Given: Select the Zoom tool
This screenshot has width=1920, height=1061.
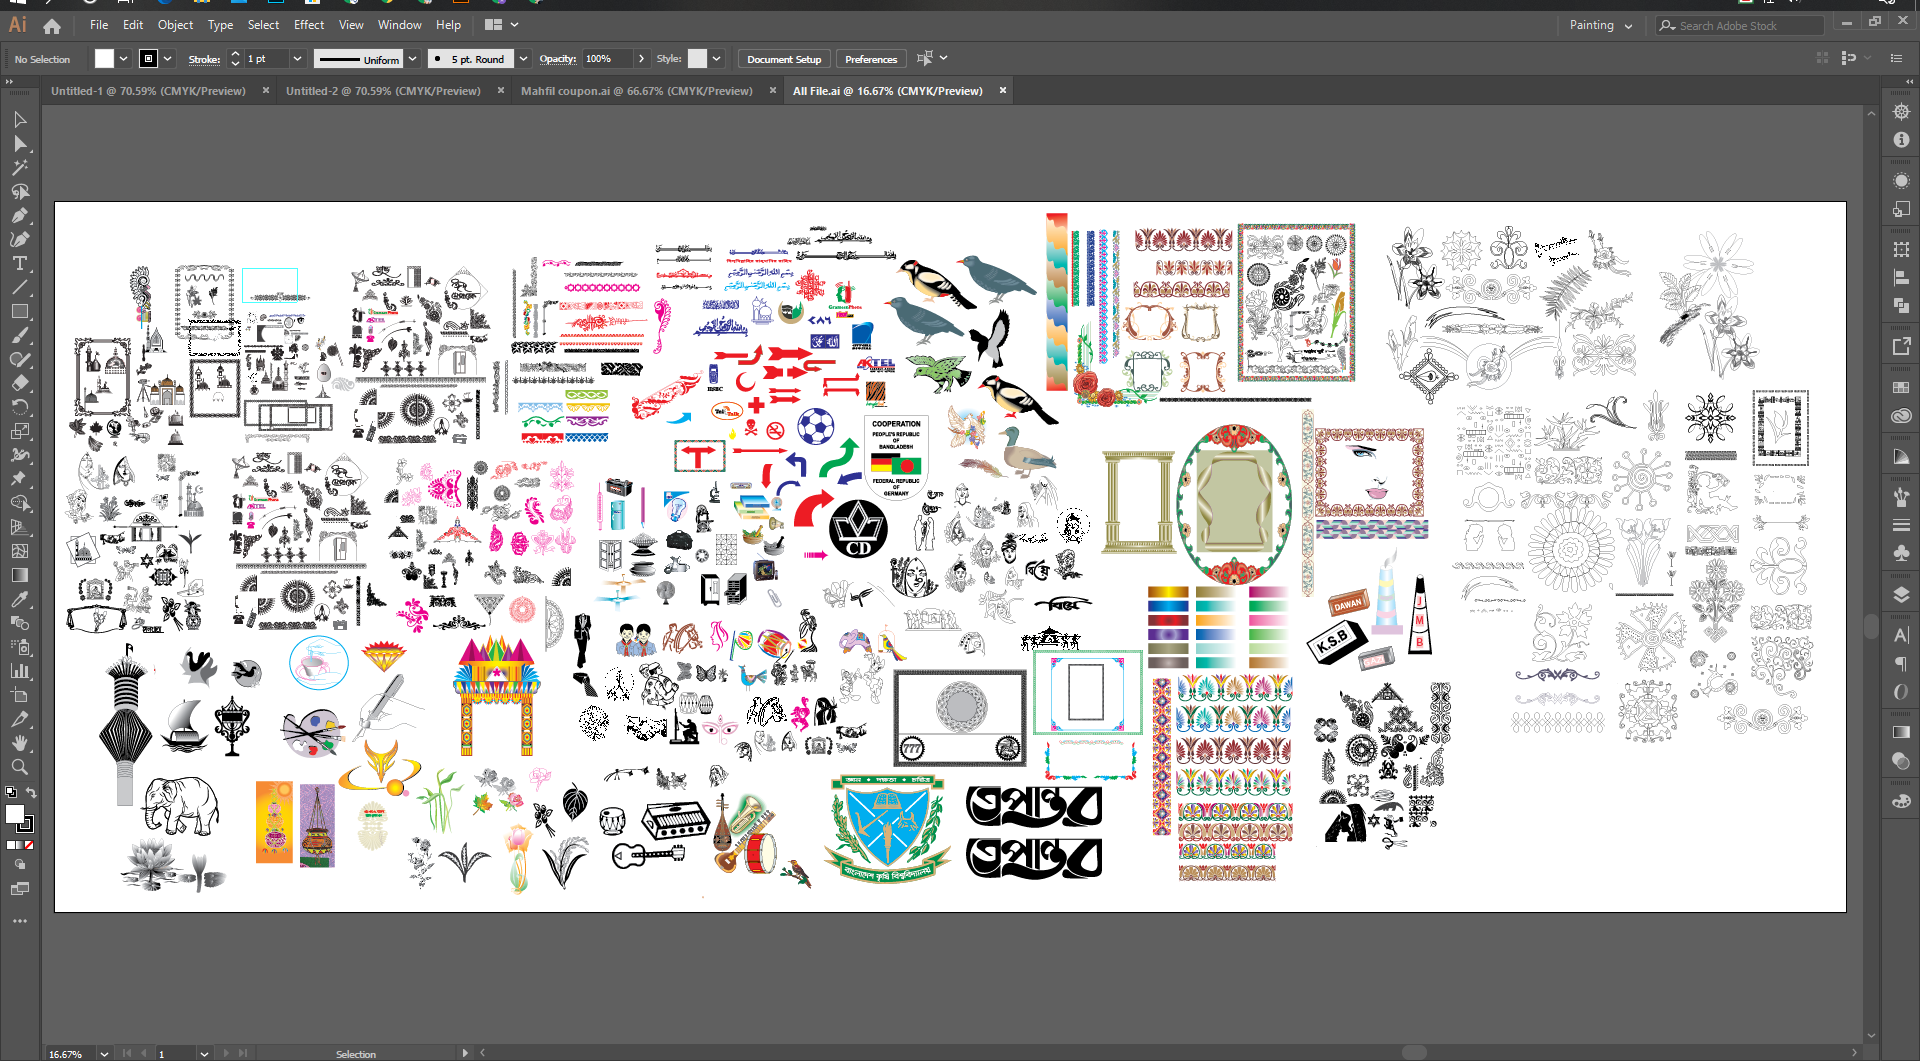Looking at the screenshot, I should pyautogui.click(x=20, y=768).
